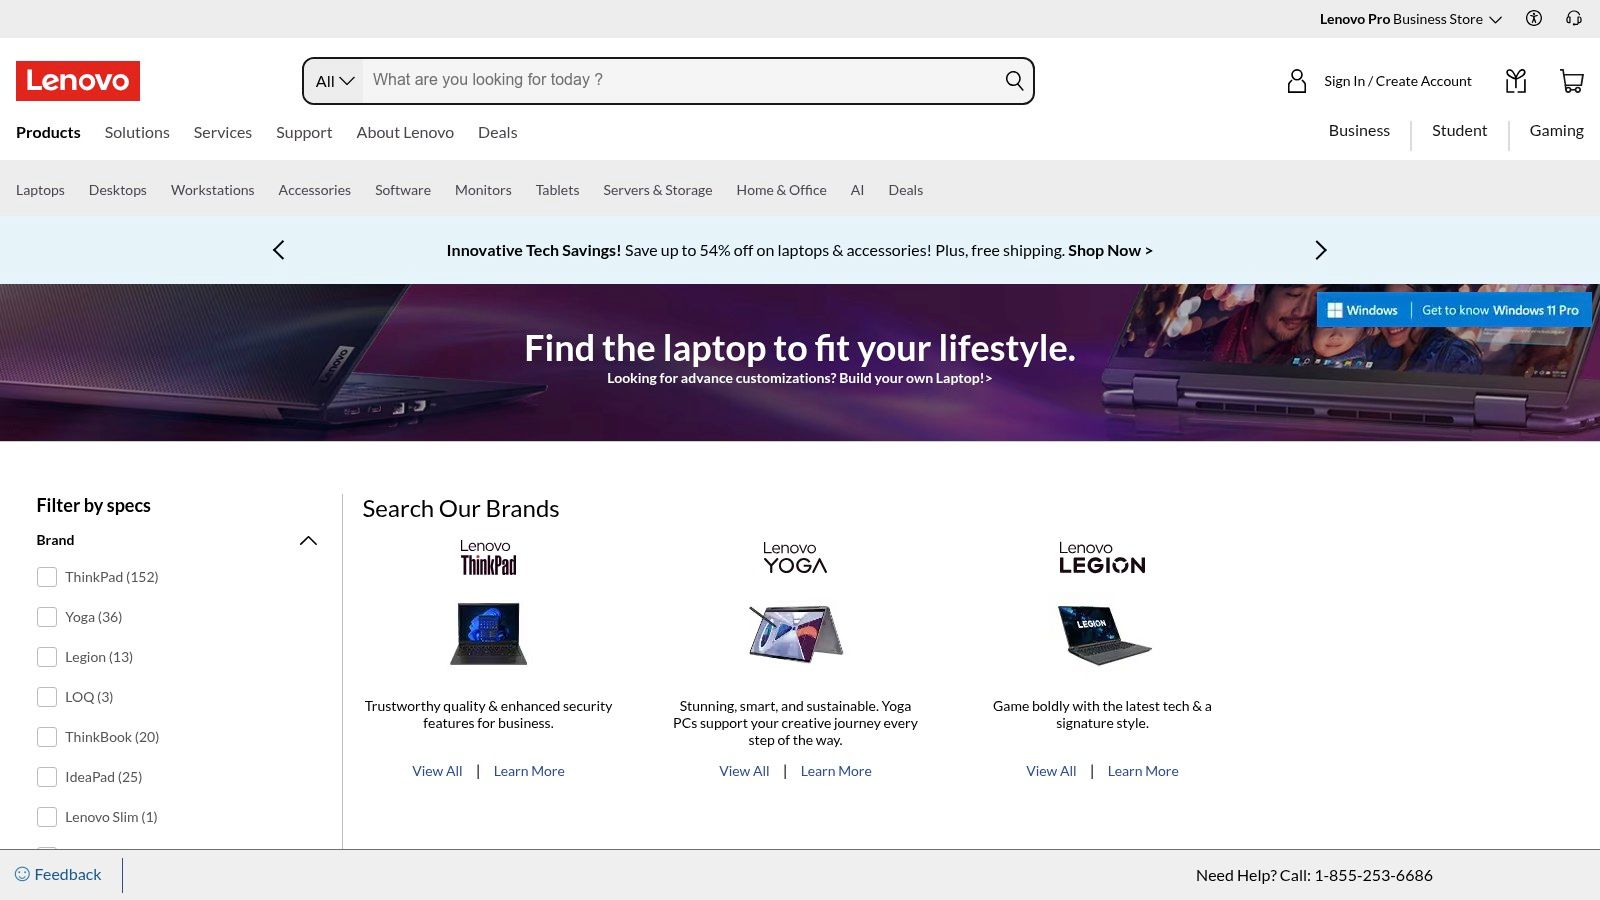The width and height of the screenshot is (1600, 900).
Task: Click View All under Yoga
Action: point(744,771)
